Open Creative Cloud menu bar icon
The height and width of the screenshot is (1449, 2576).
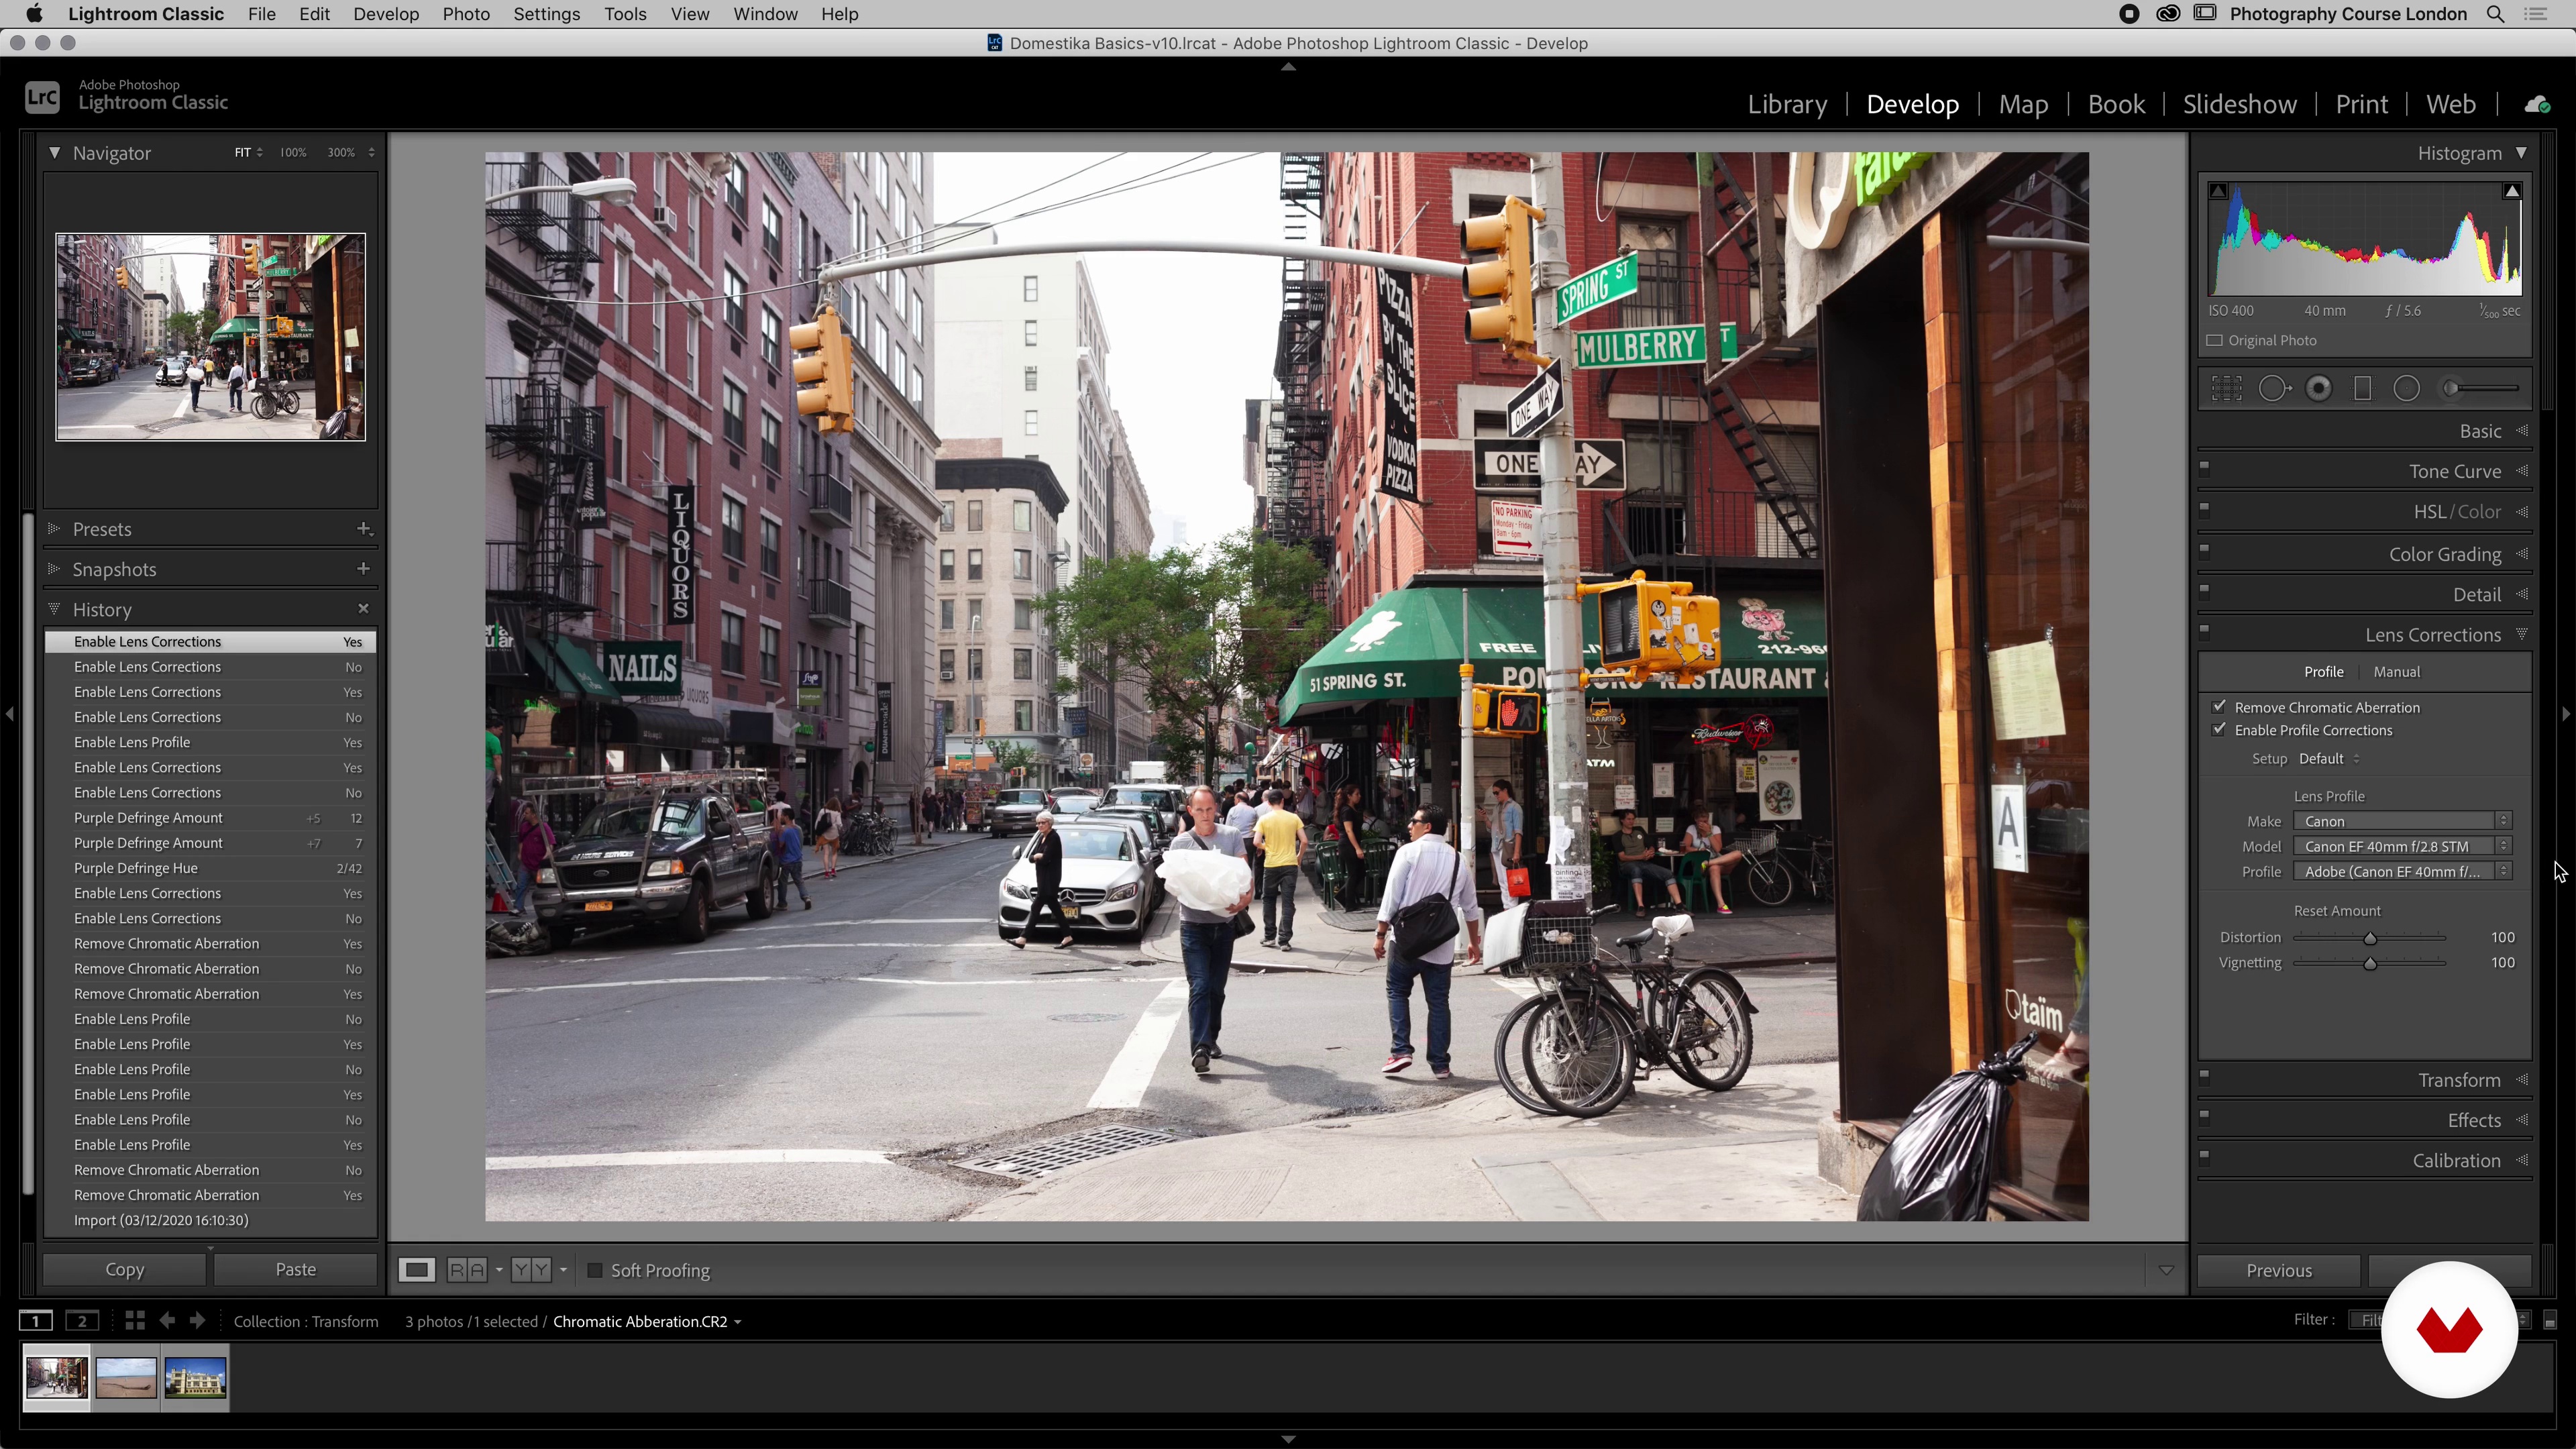tap(2168, 14)
